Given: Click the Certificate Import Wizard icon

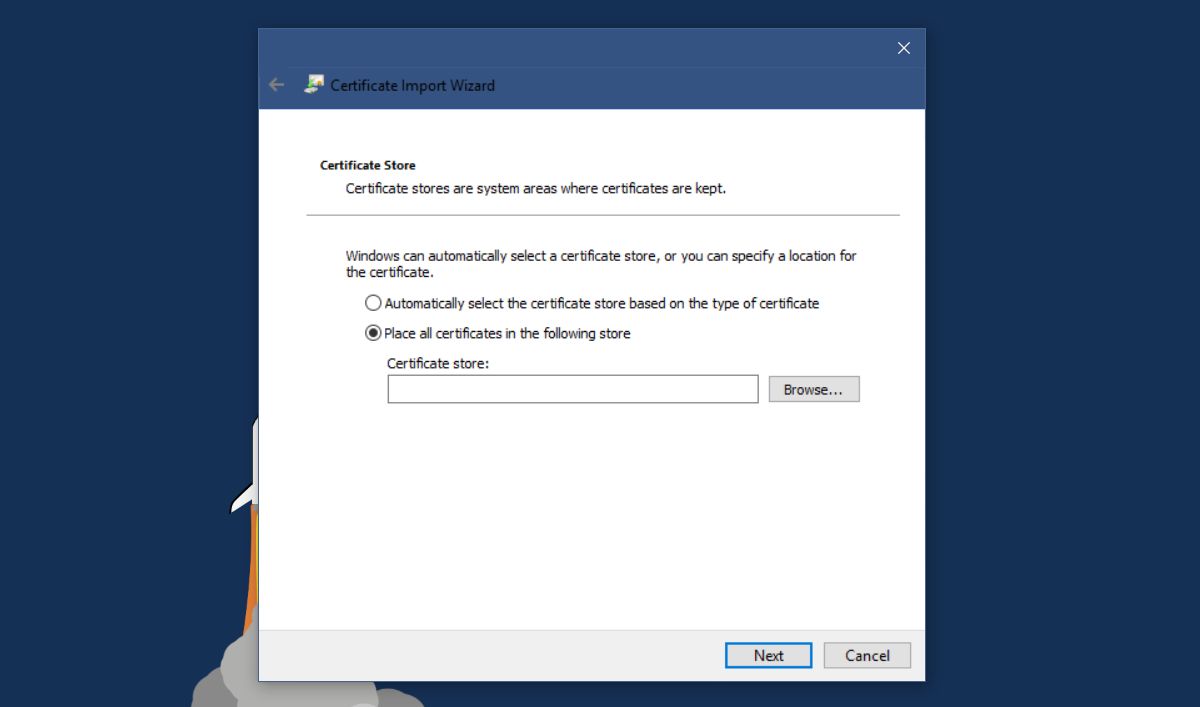Looking at the screenshot, I should pos(314,85).
